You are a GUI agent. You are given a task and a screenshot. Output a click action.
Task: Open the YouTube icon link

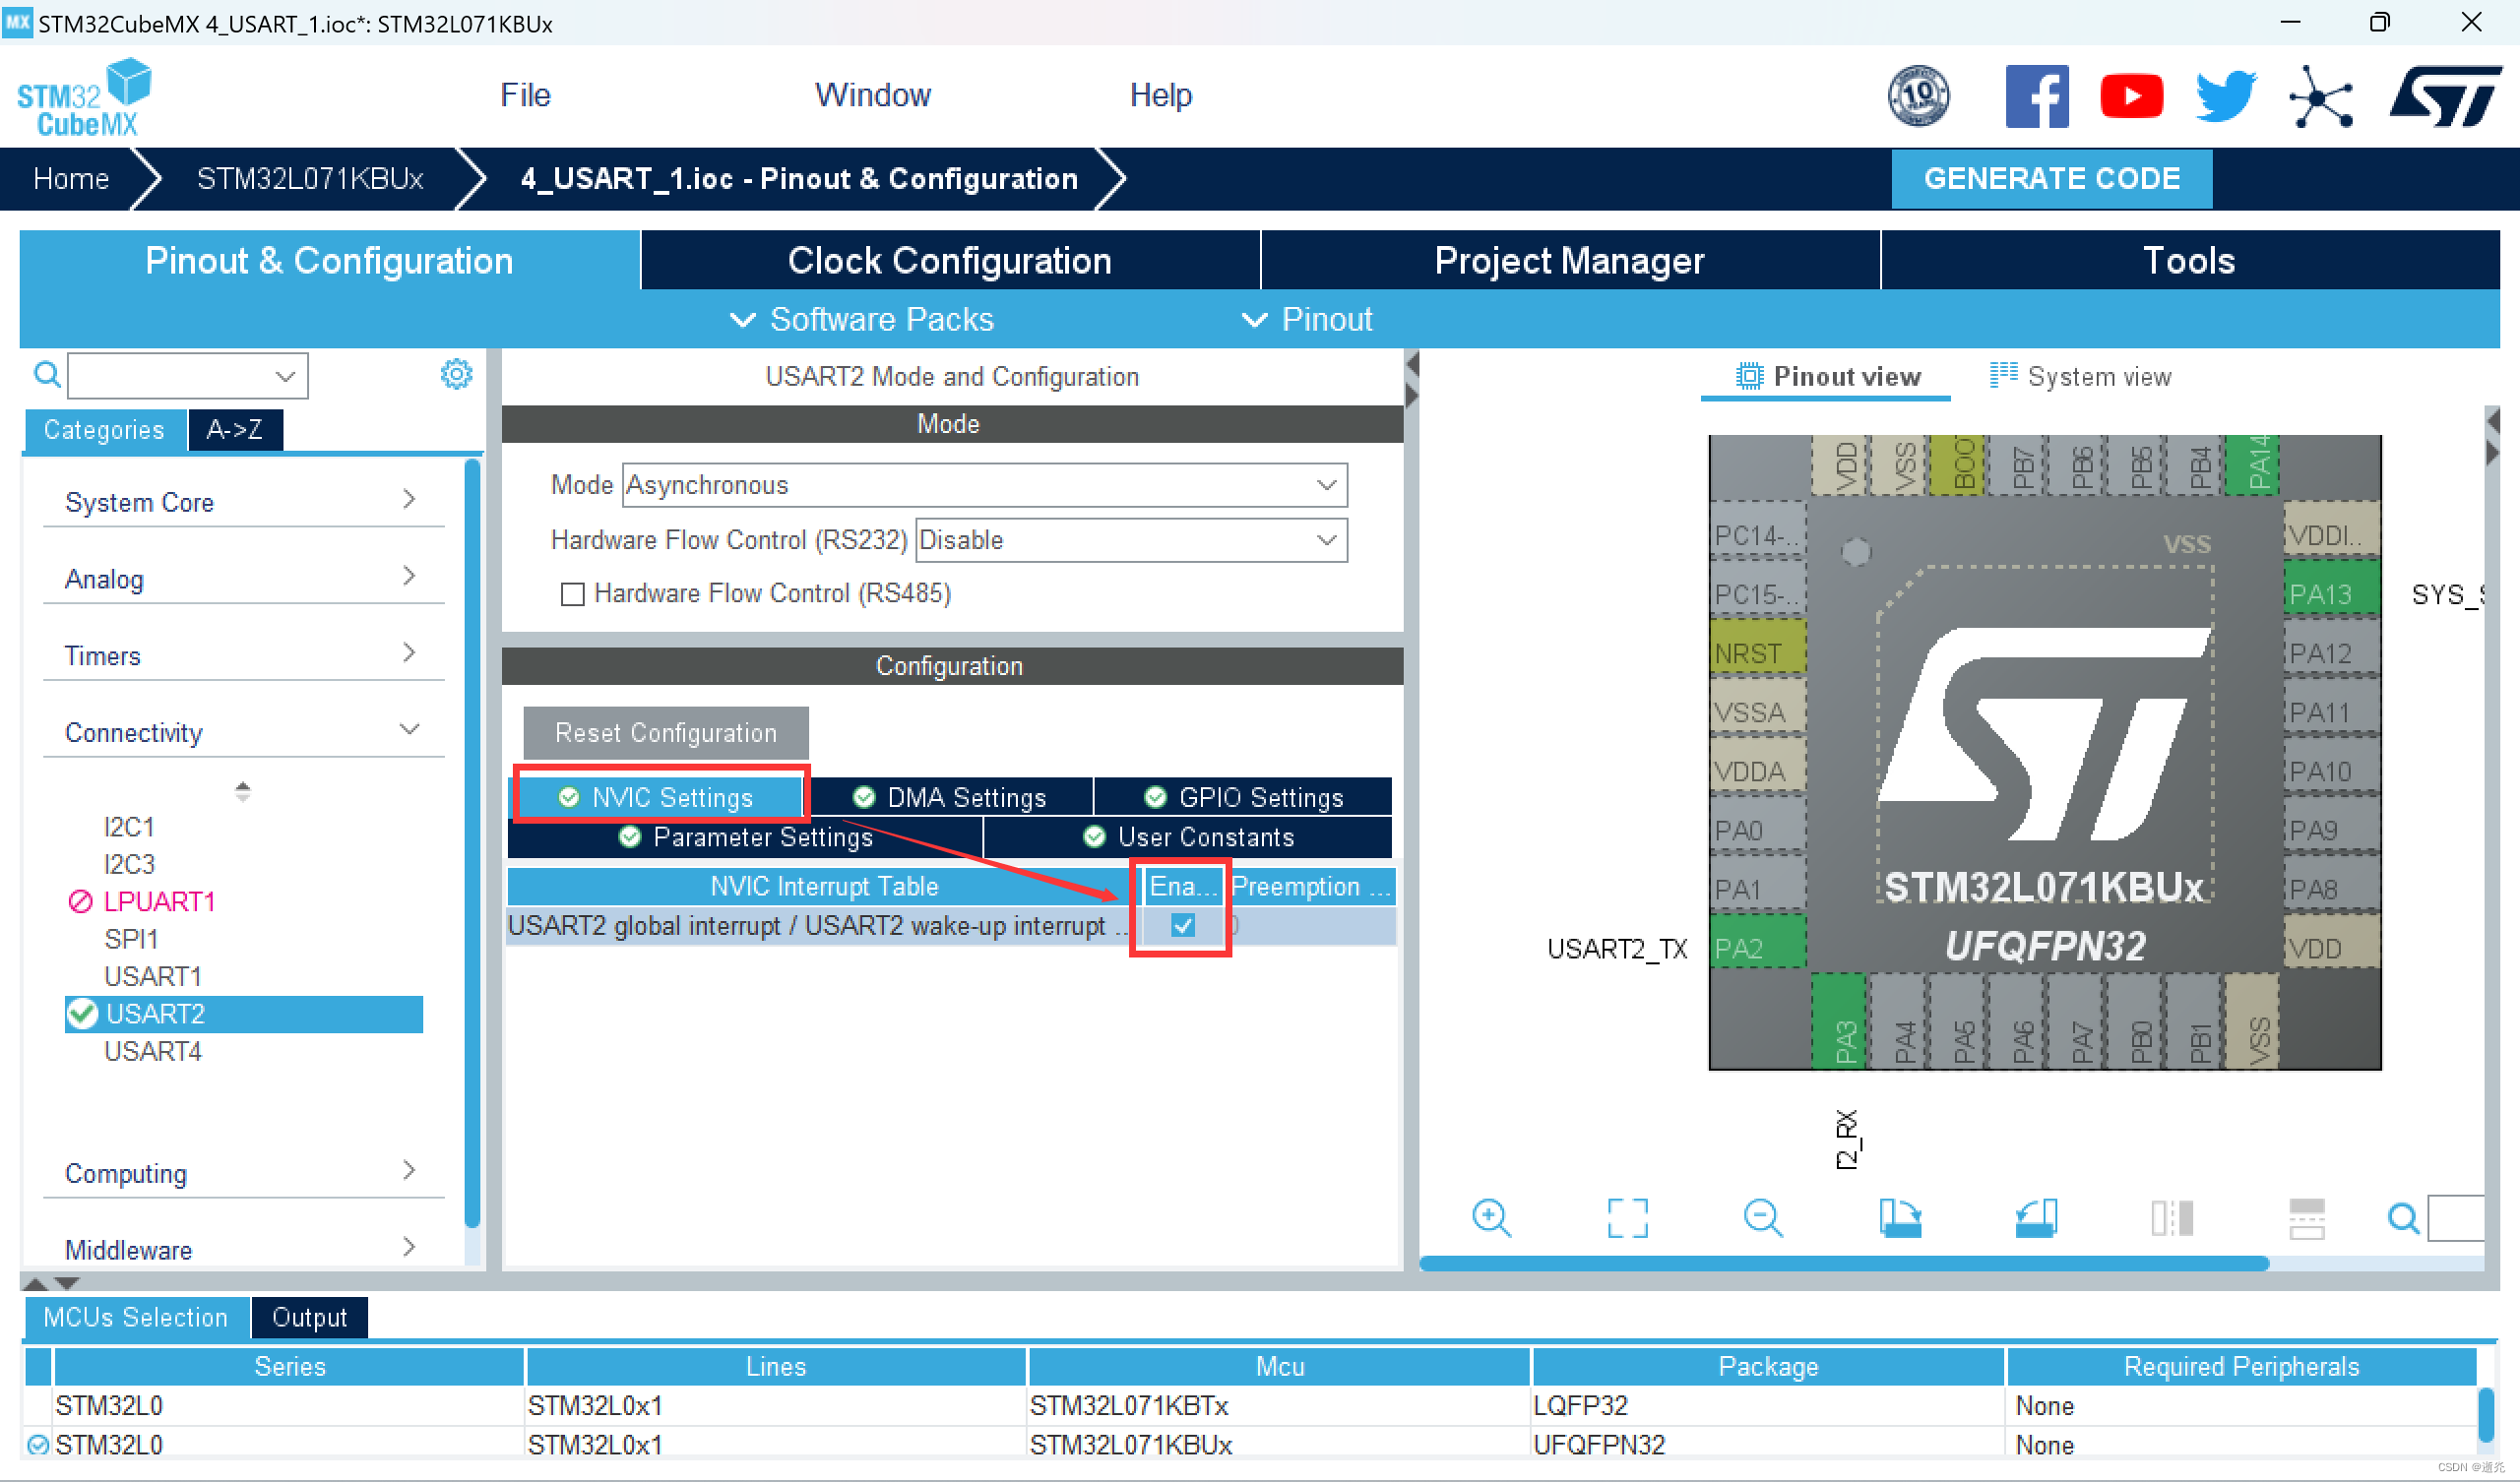coord(2131,96)
